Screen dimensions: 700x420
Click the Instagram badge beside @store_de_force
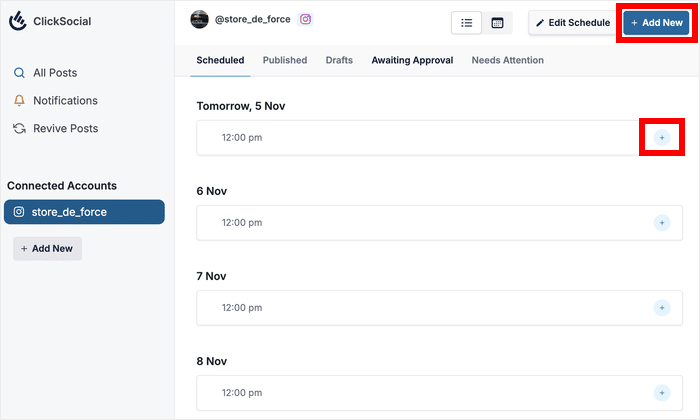[x=306, y=19]
